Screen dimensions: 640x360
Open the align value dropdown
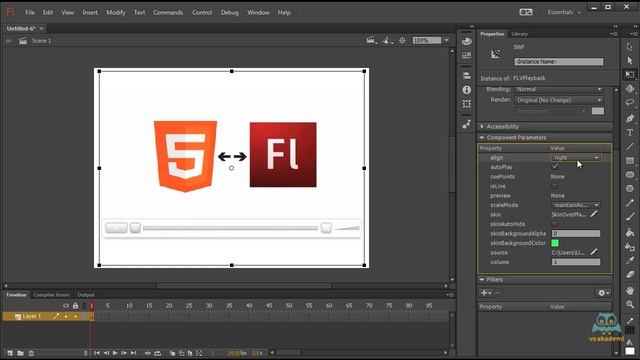point(576,158)
